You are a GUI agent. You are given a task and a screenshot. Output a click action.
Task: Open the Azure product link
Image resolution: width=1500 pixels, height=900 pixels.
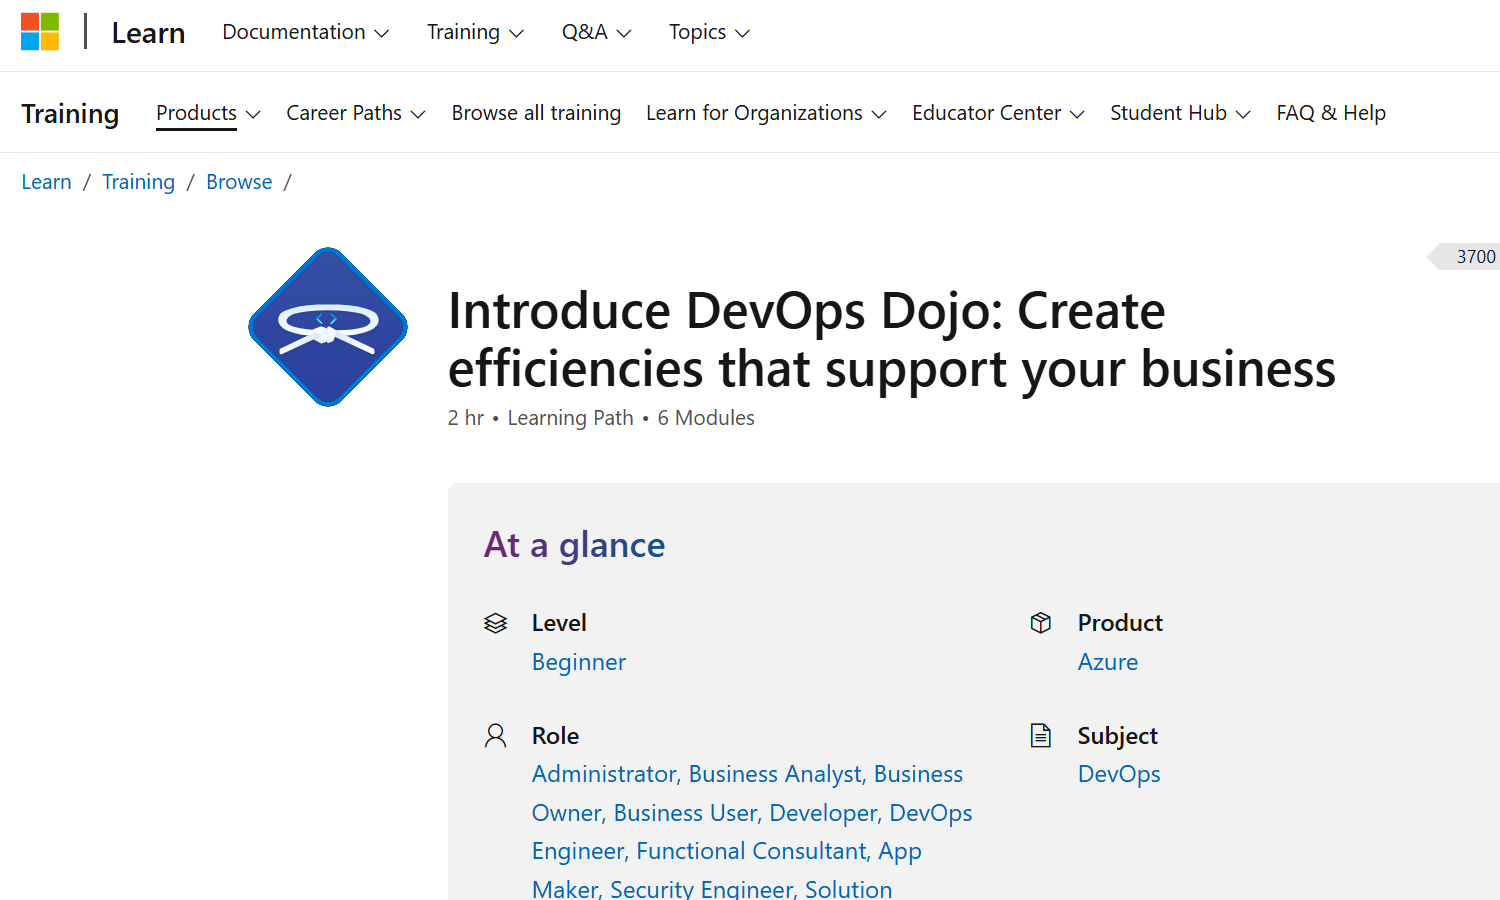1108,662
